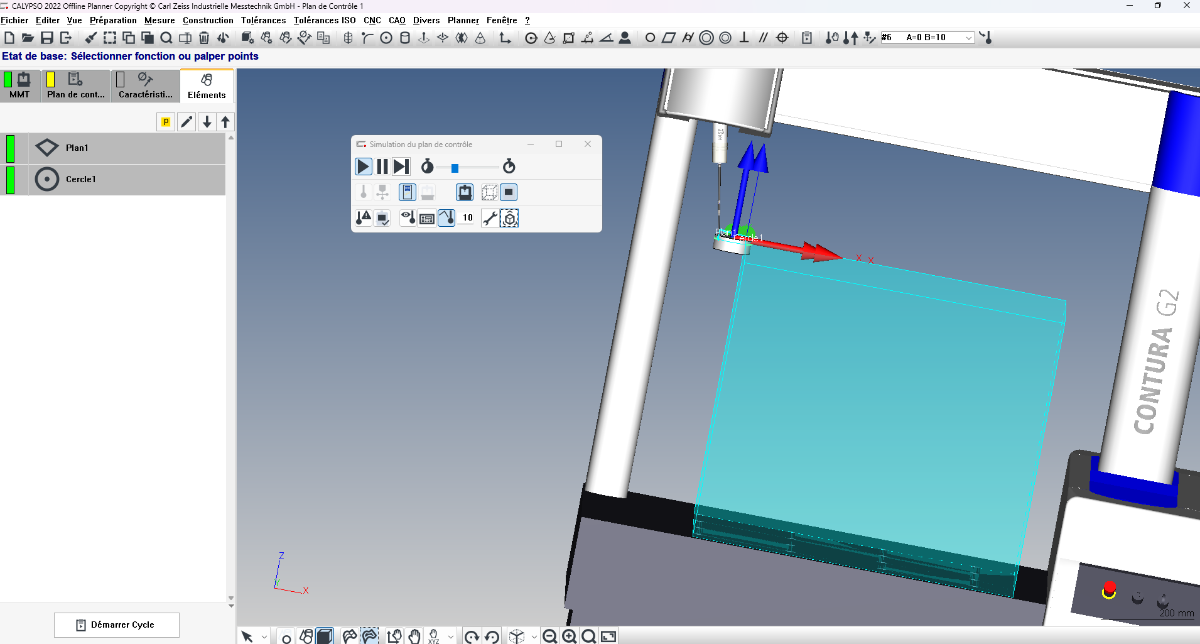Expand the dropdown next to the cursor arrow tool

pyautogui.click(x=264, y=637)
